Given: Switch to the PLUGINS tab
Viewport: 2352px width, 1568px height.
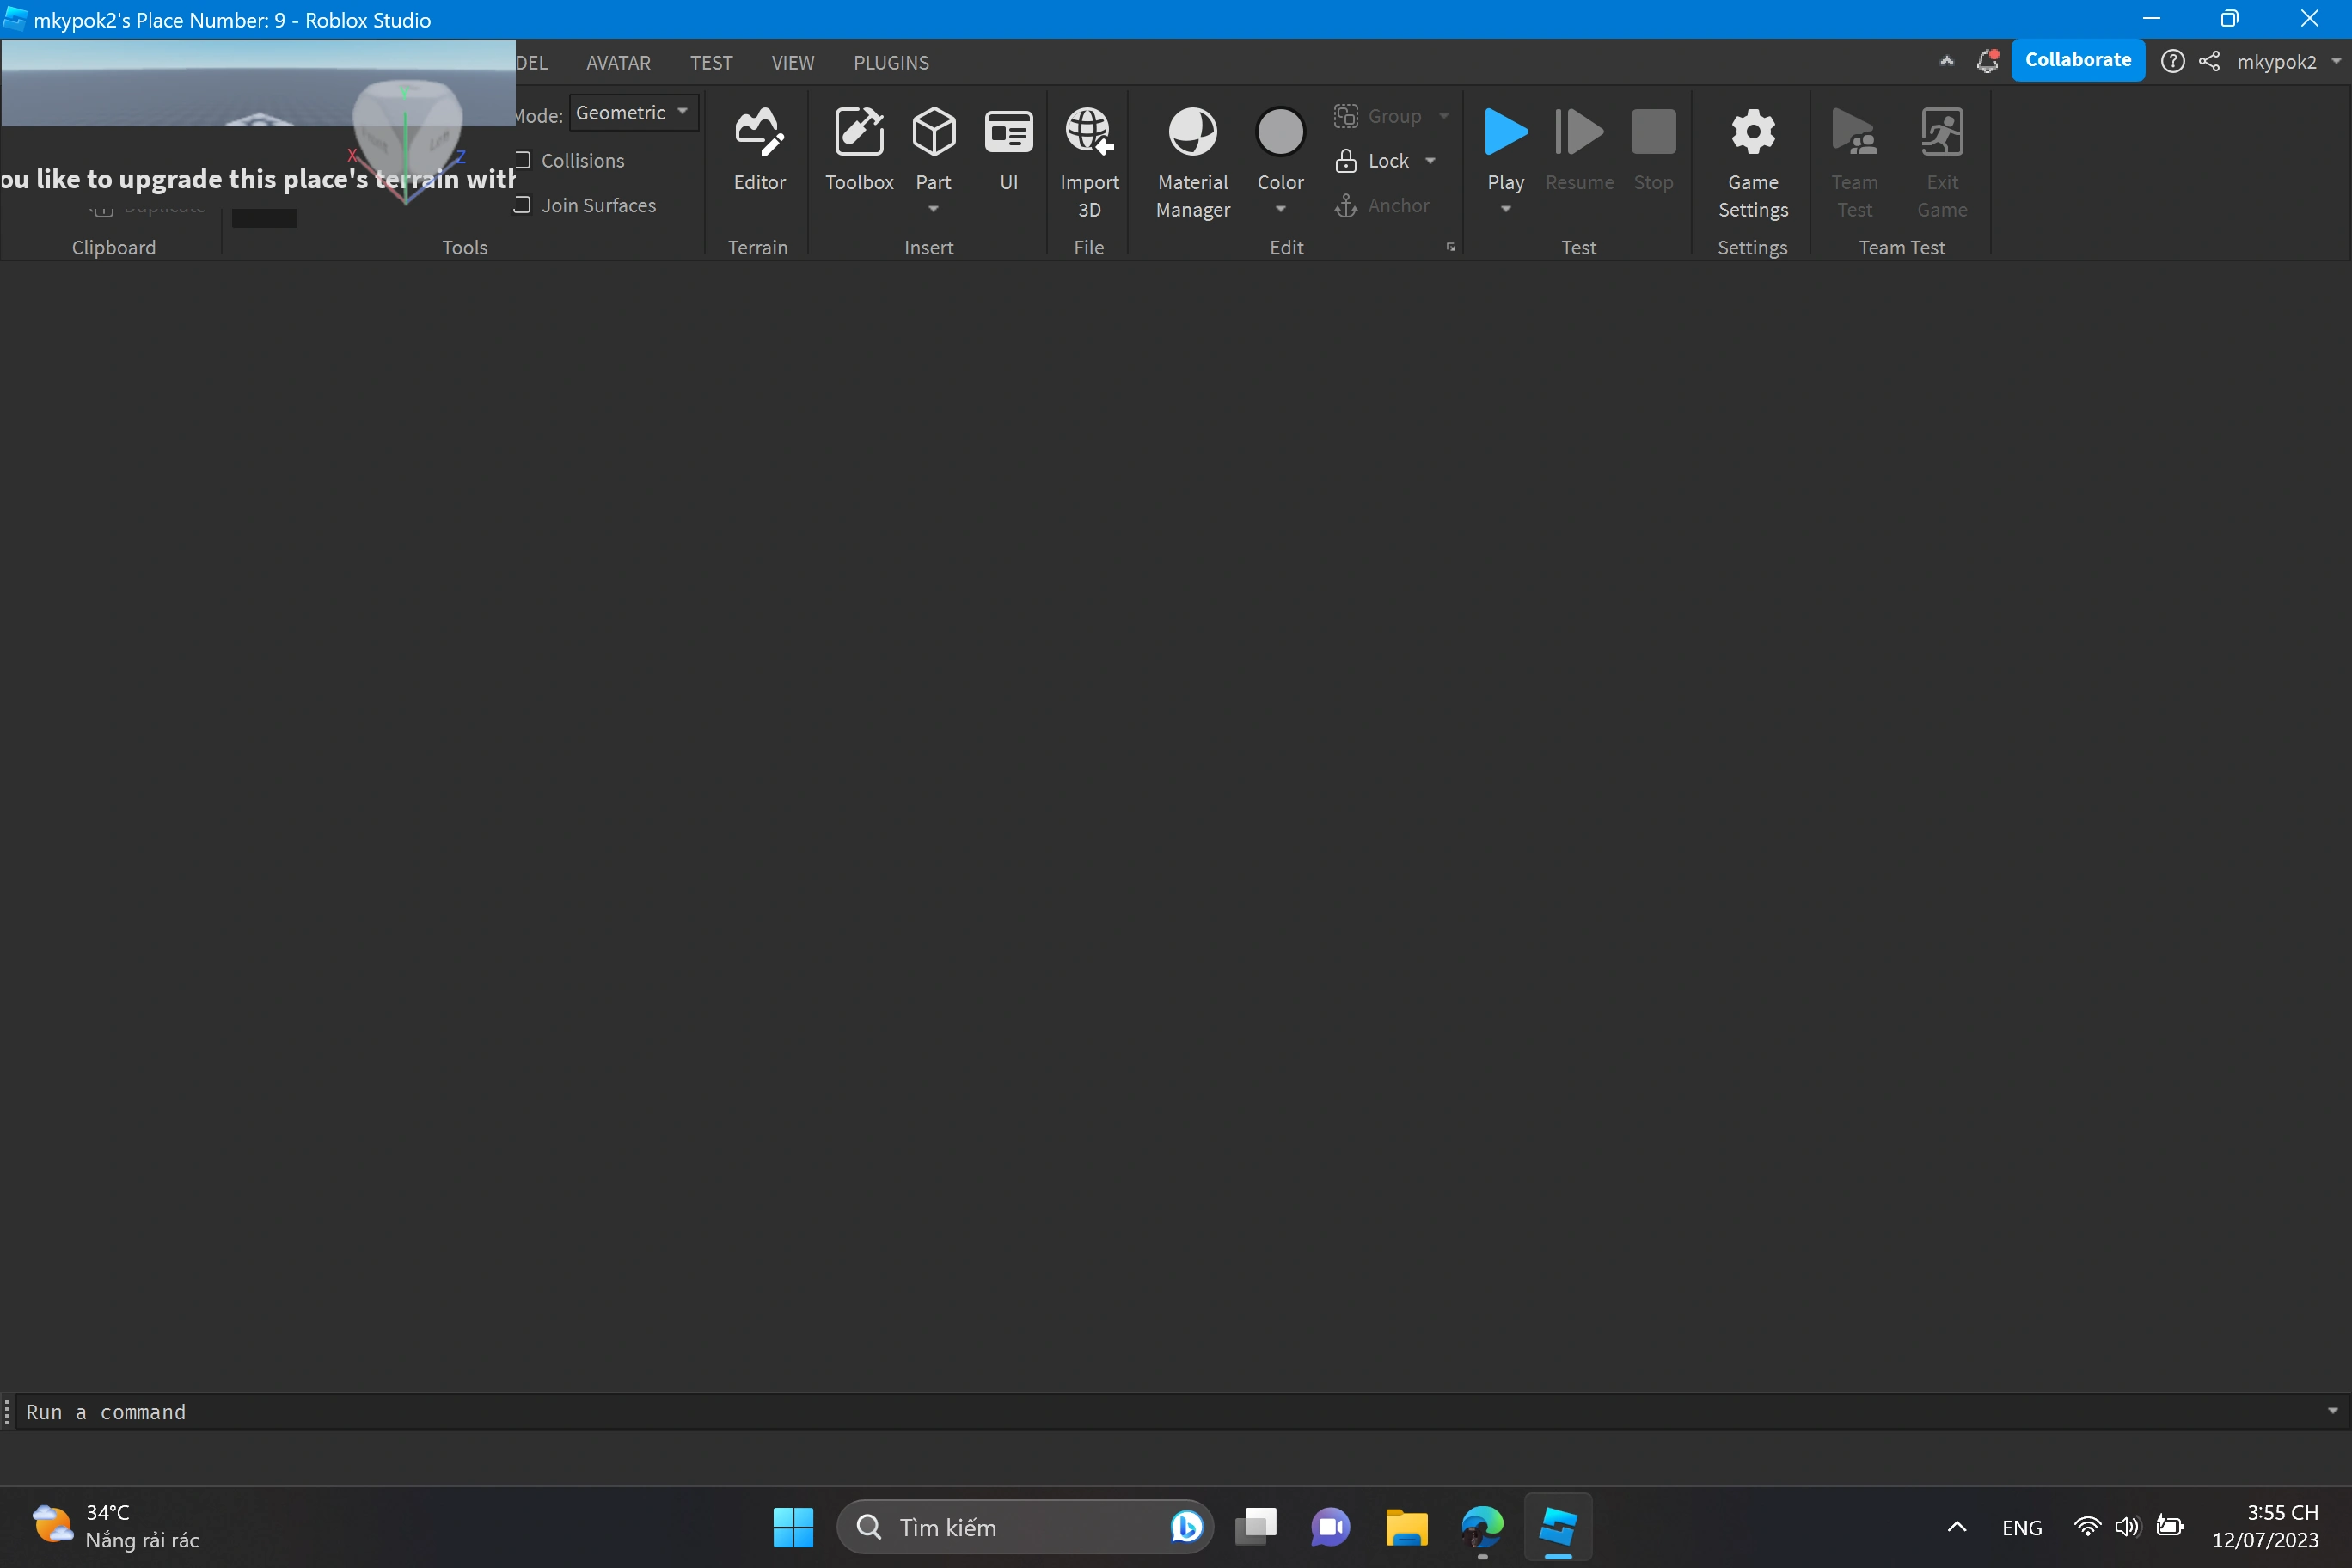Looking at the screenshot, I should point(890,63).
